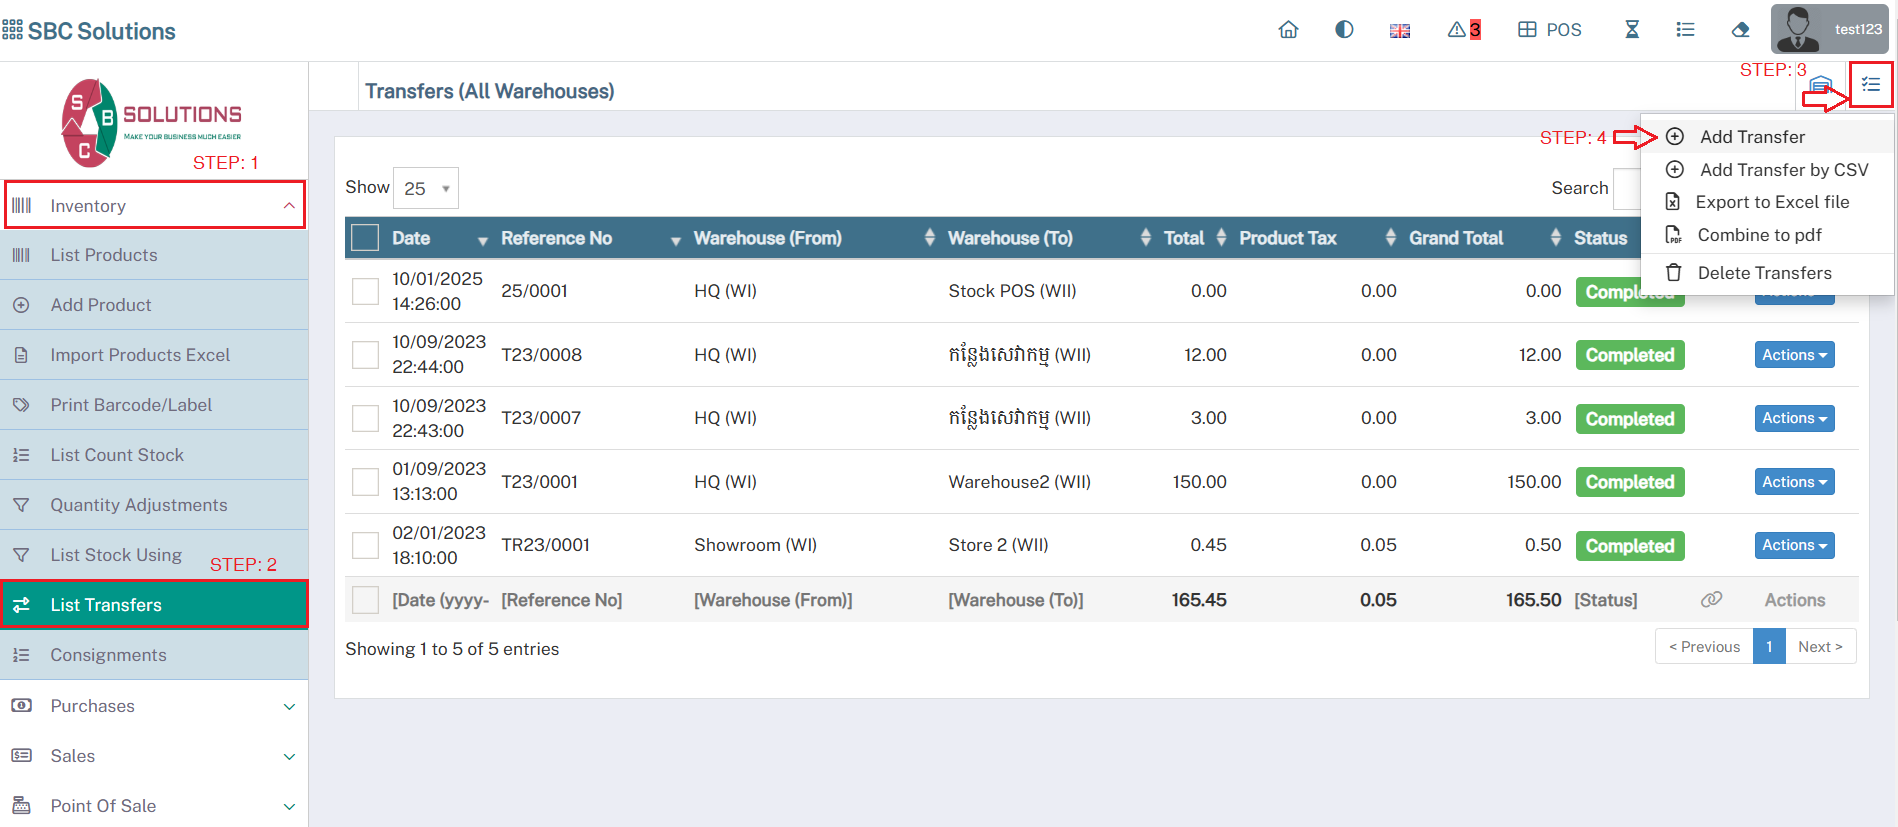Screen dimensions: 1898x827
Task: Click the home icon in top bar
Action: (1288, 30)
